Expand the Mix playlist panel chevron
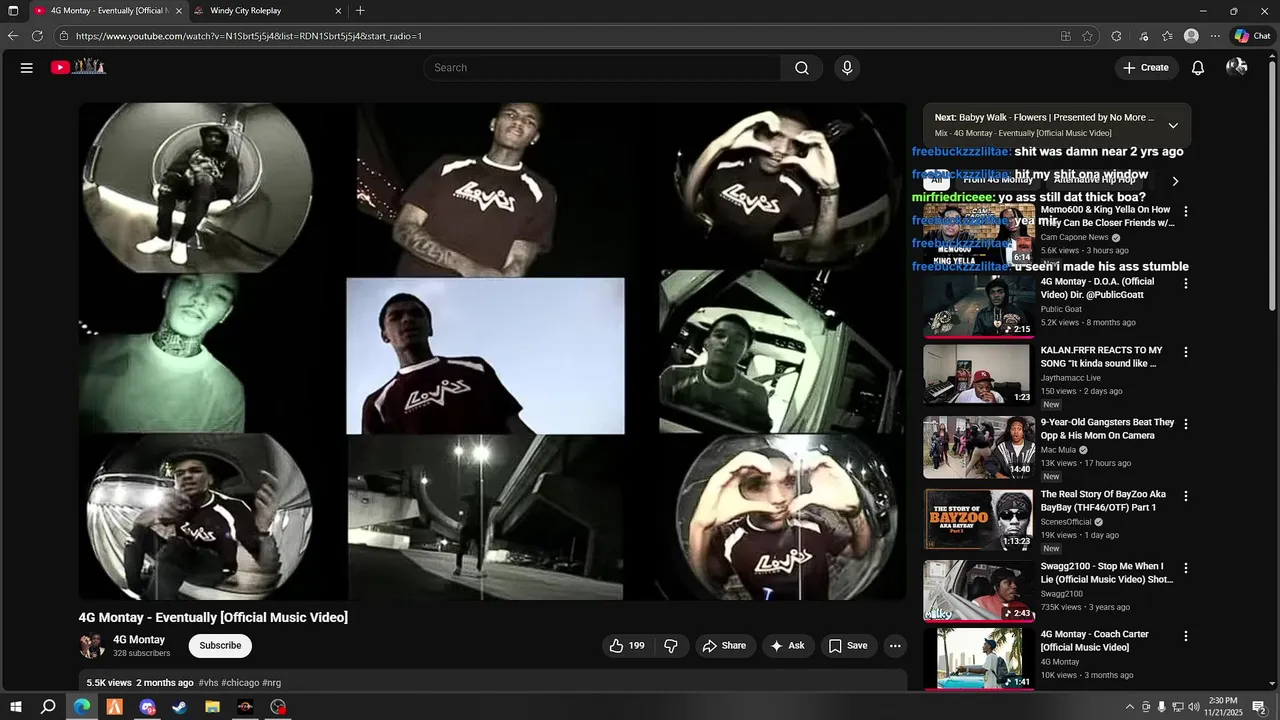Image resolution: width=1280 pixels, height=720 pixels. point(1173,126)
